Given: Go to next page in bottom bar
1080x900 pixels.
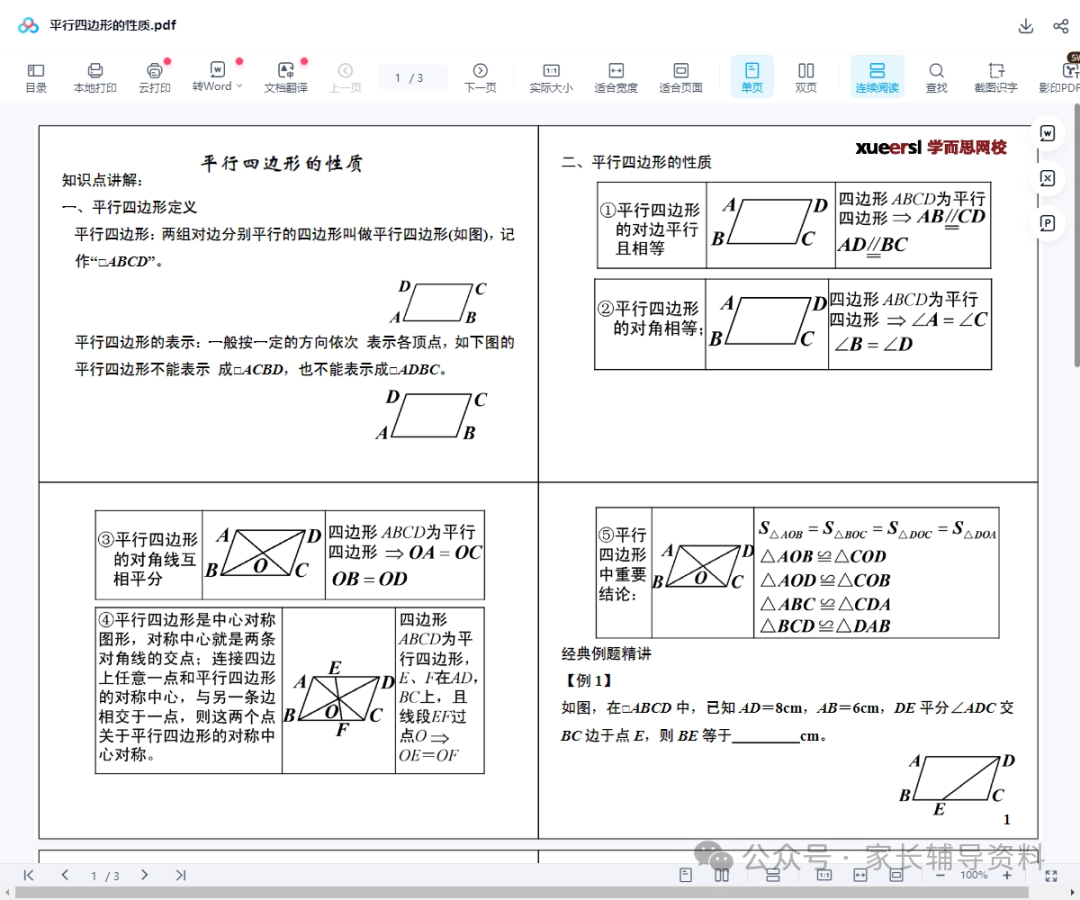Looking at the screenshot, I should pos(144,875).
